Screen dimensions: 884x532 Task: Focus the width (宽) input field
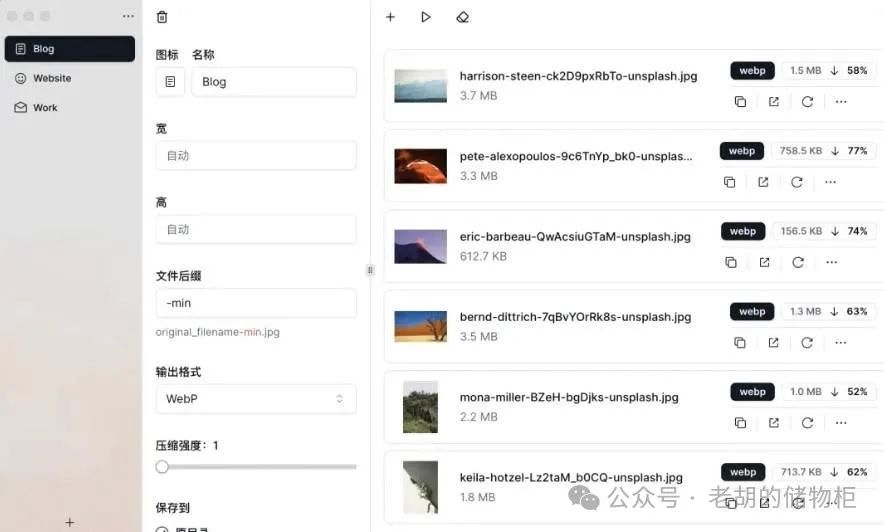click(256, 156)
